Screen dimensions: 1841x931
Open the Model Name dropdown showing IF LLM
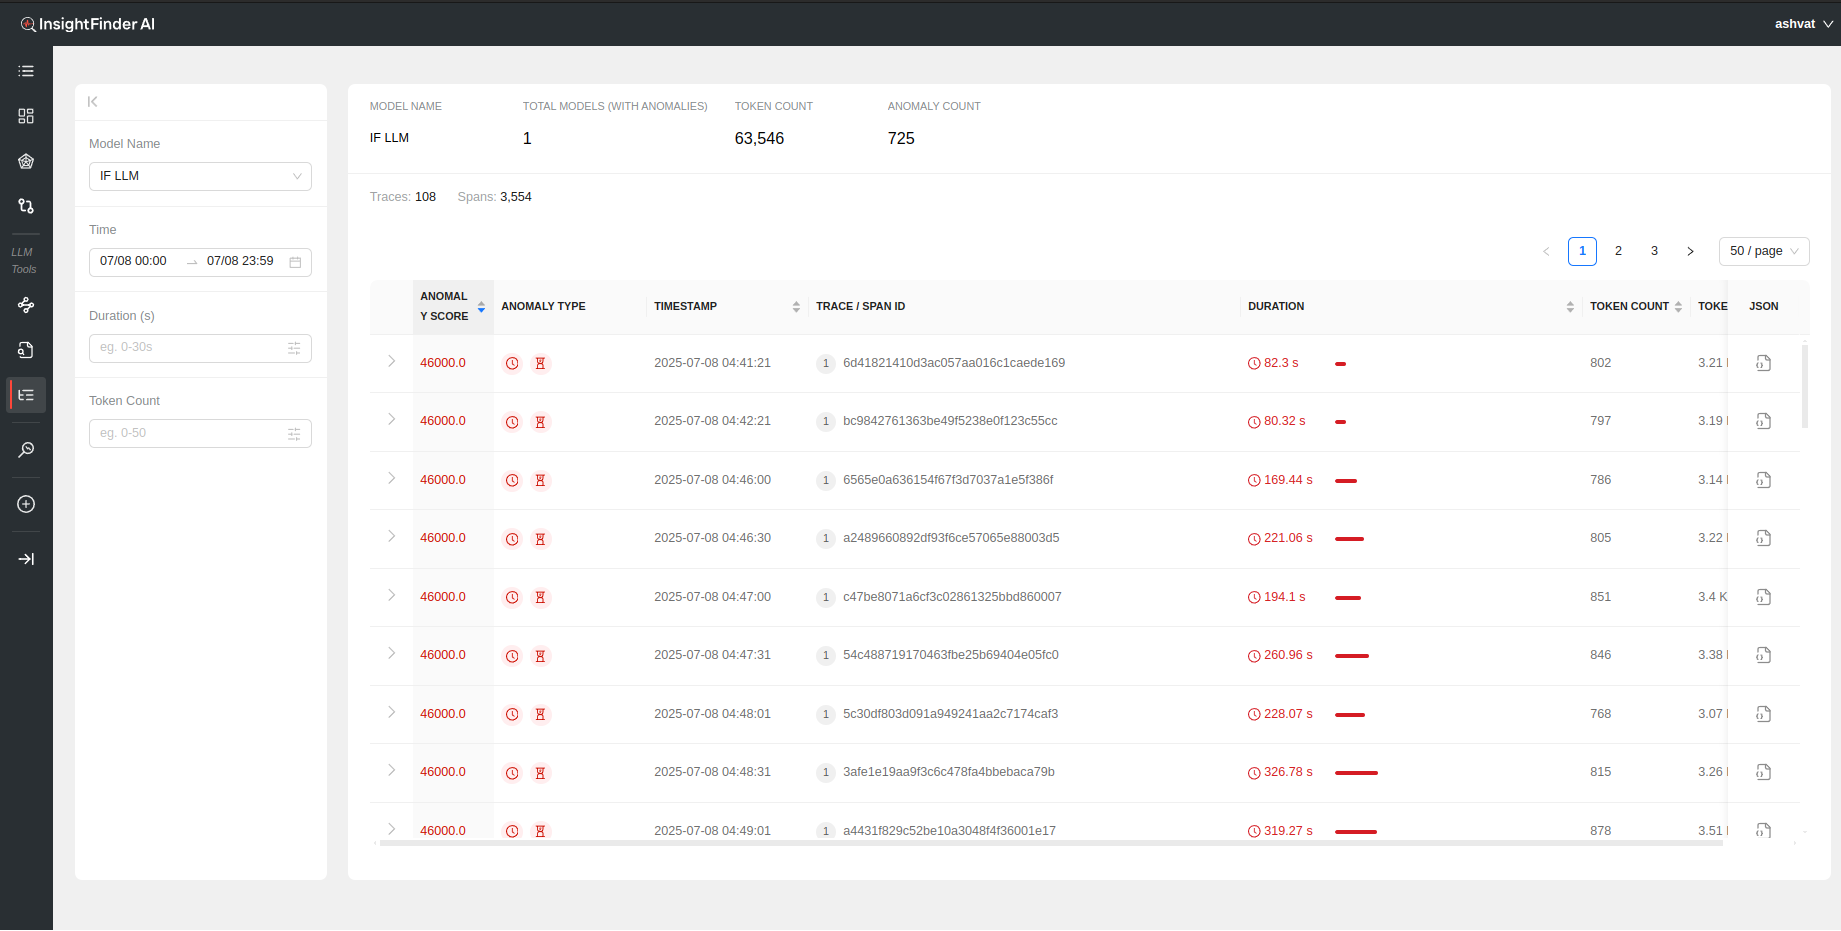tap(200, 176)
